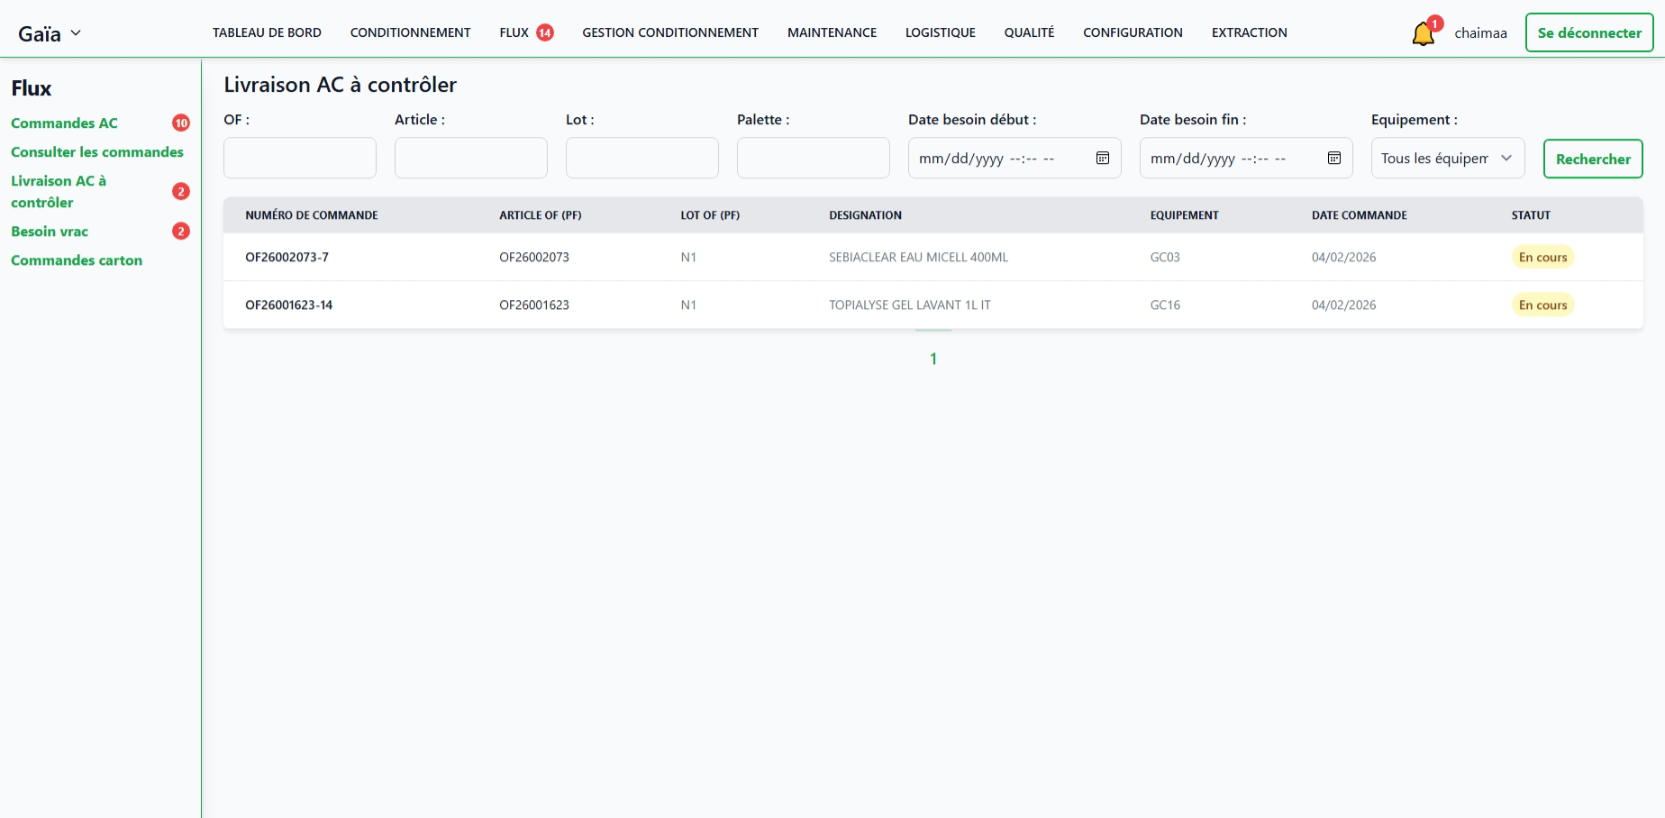Click ARTICLE OF (PF) column header
This screenshot has width=1665, height=818.
pos(540,215)
